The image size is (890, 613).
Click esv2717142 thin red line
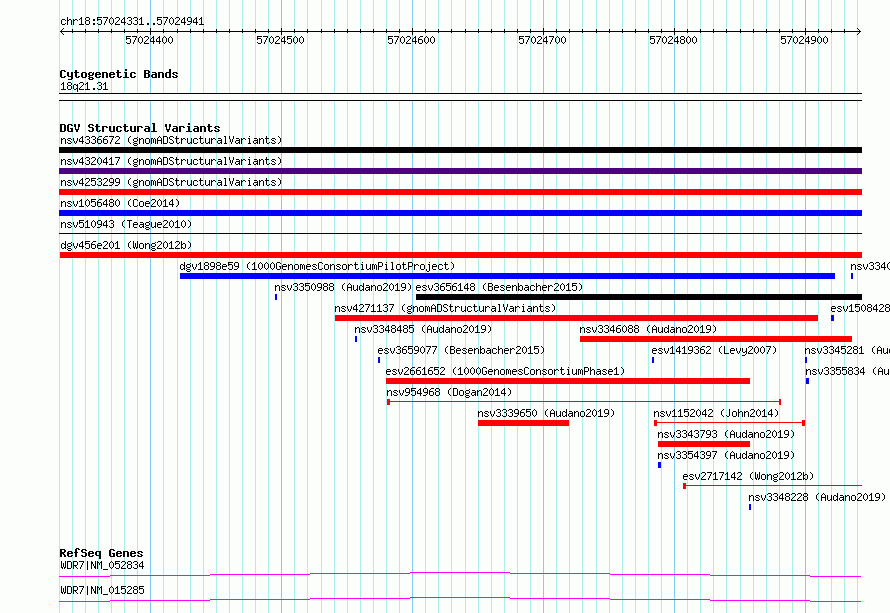773,486
